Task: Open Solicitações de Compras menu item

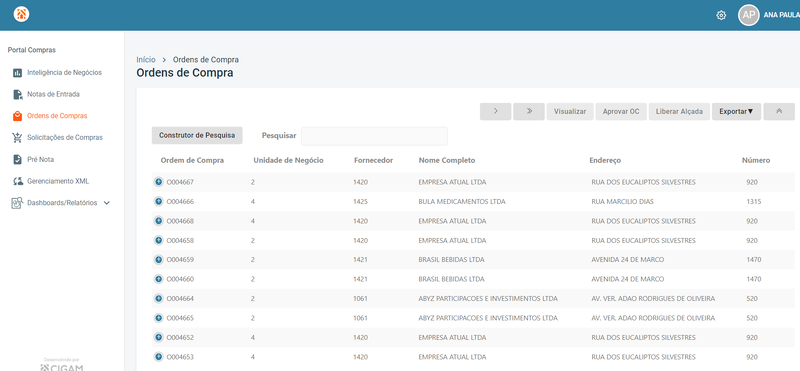Action: pyautogui.click(x=65, y=138)
